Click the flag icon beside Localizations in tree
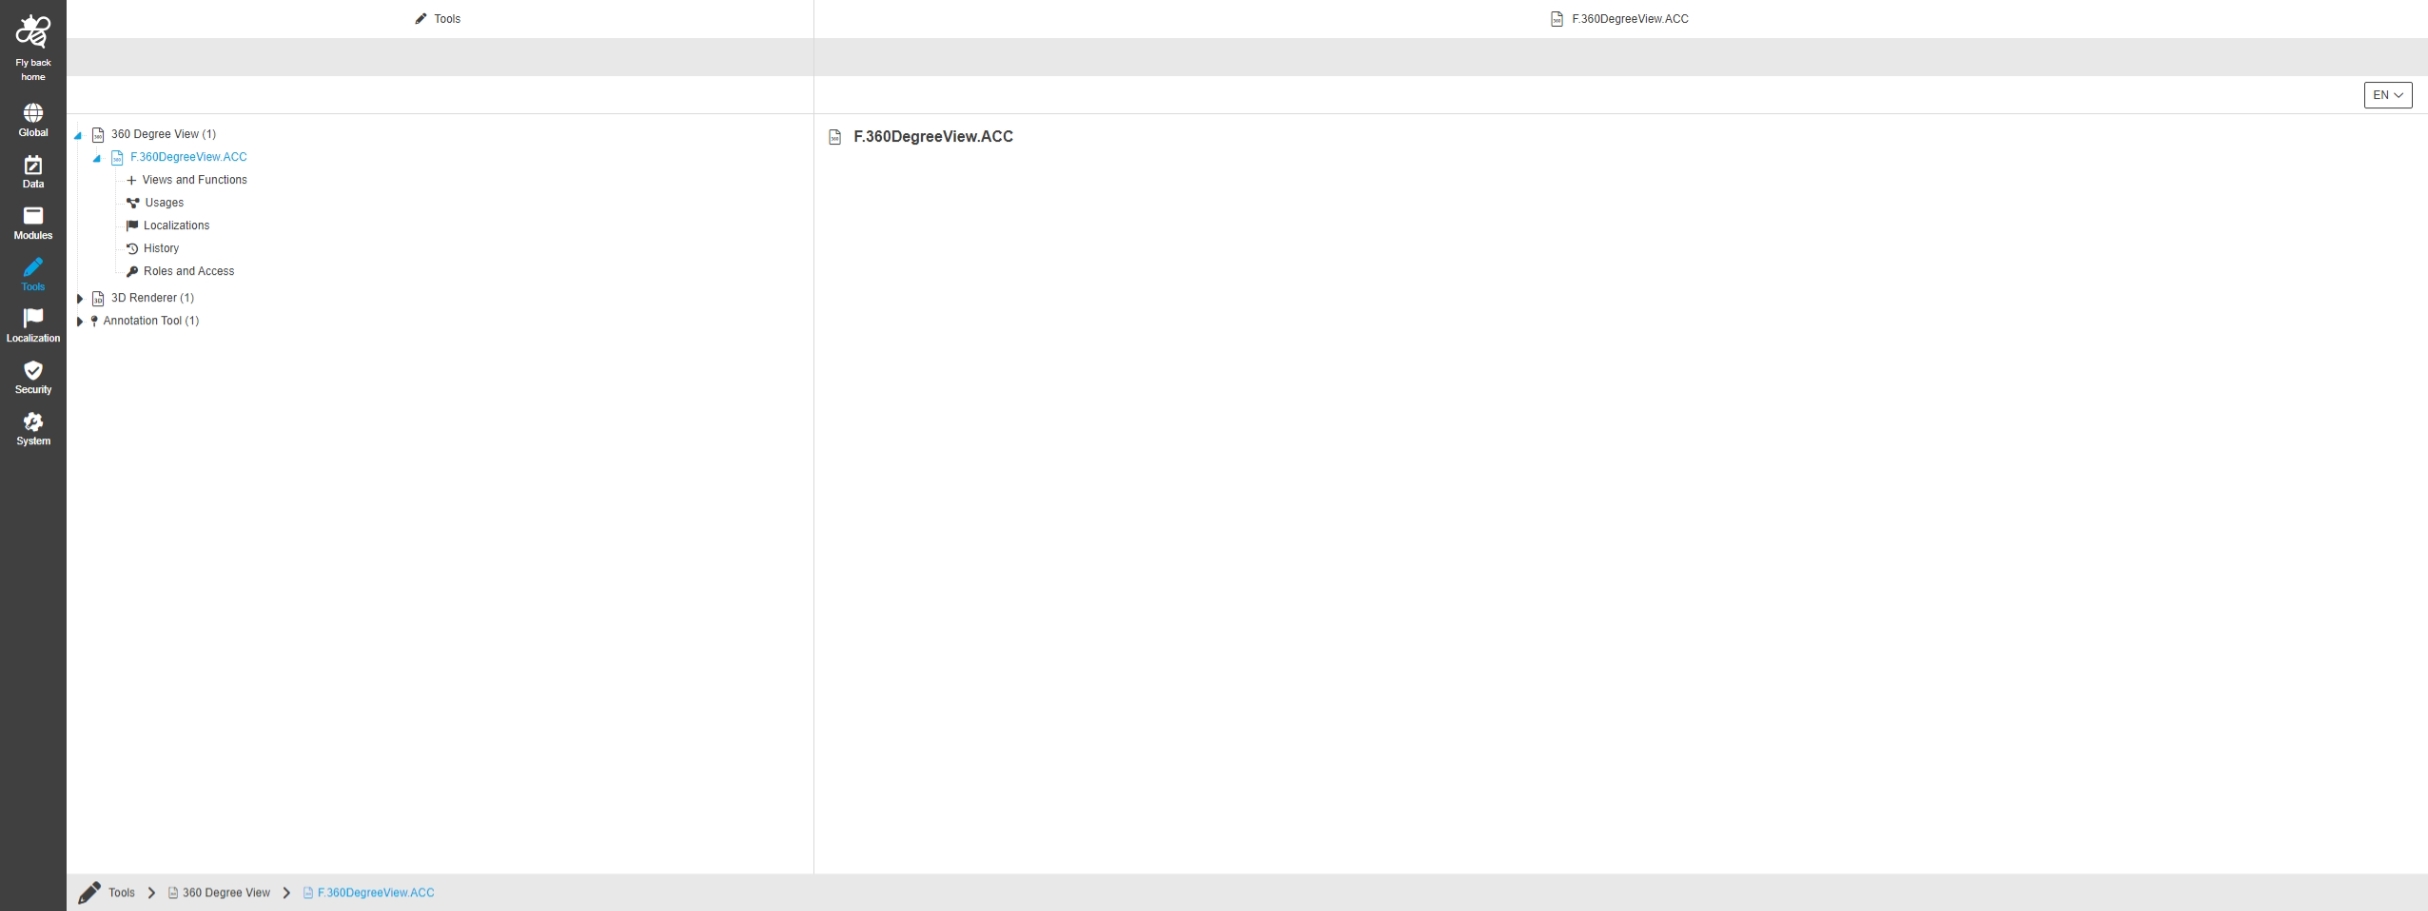The image size is (2428, 911). 132,226
